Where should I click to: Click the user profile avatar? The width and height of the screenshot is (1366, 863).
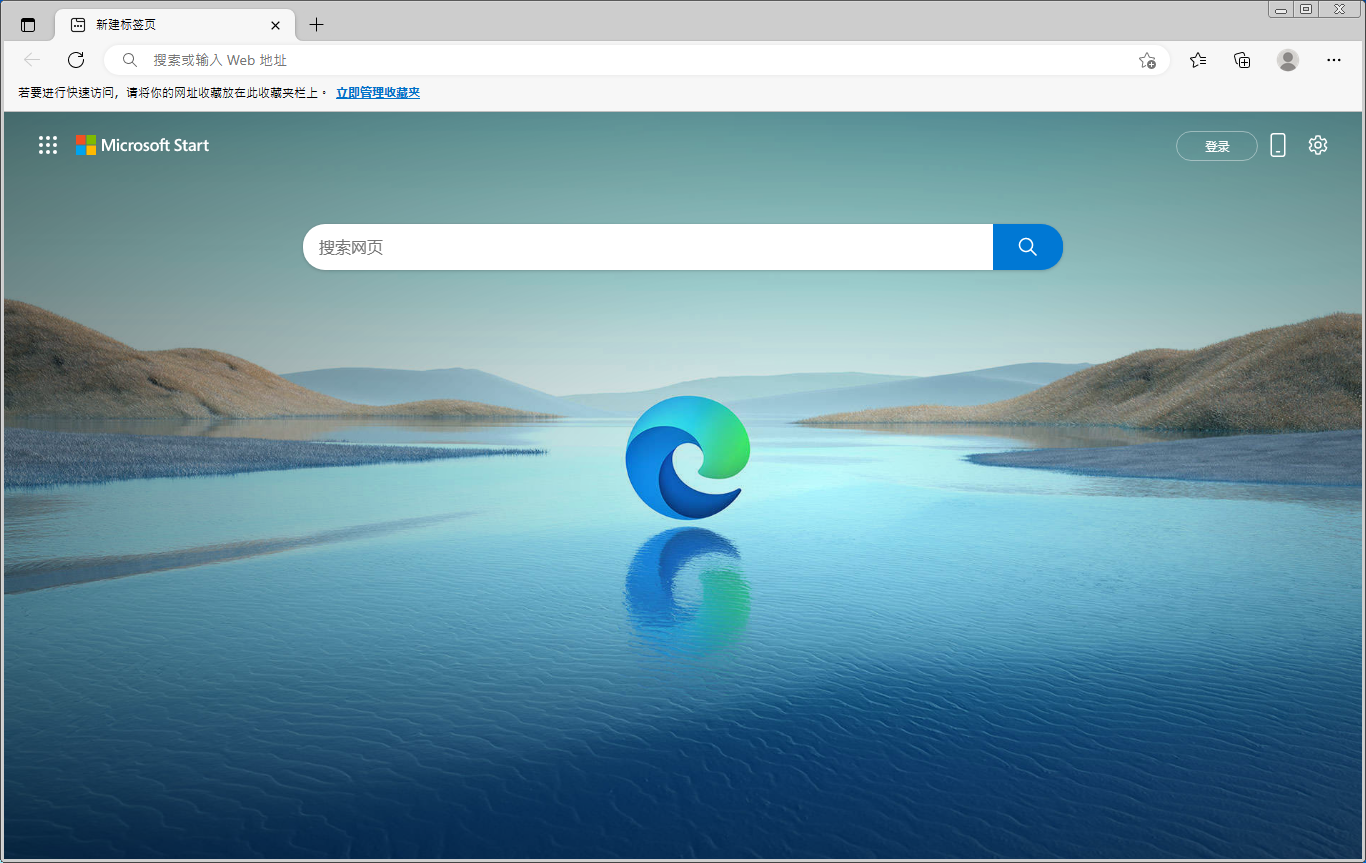point(1288,60)
